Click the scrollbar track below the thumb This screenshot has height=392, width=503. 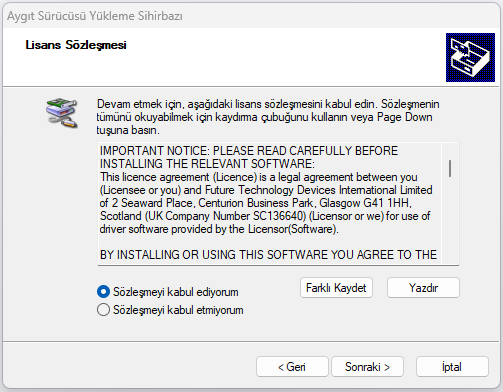(x=450, y=220)
